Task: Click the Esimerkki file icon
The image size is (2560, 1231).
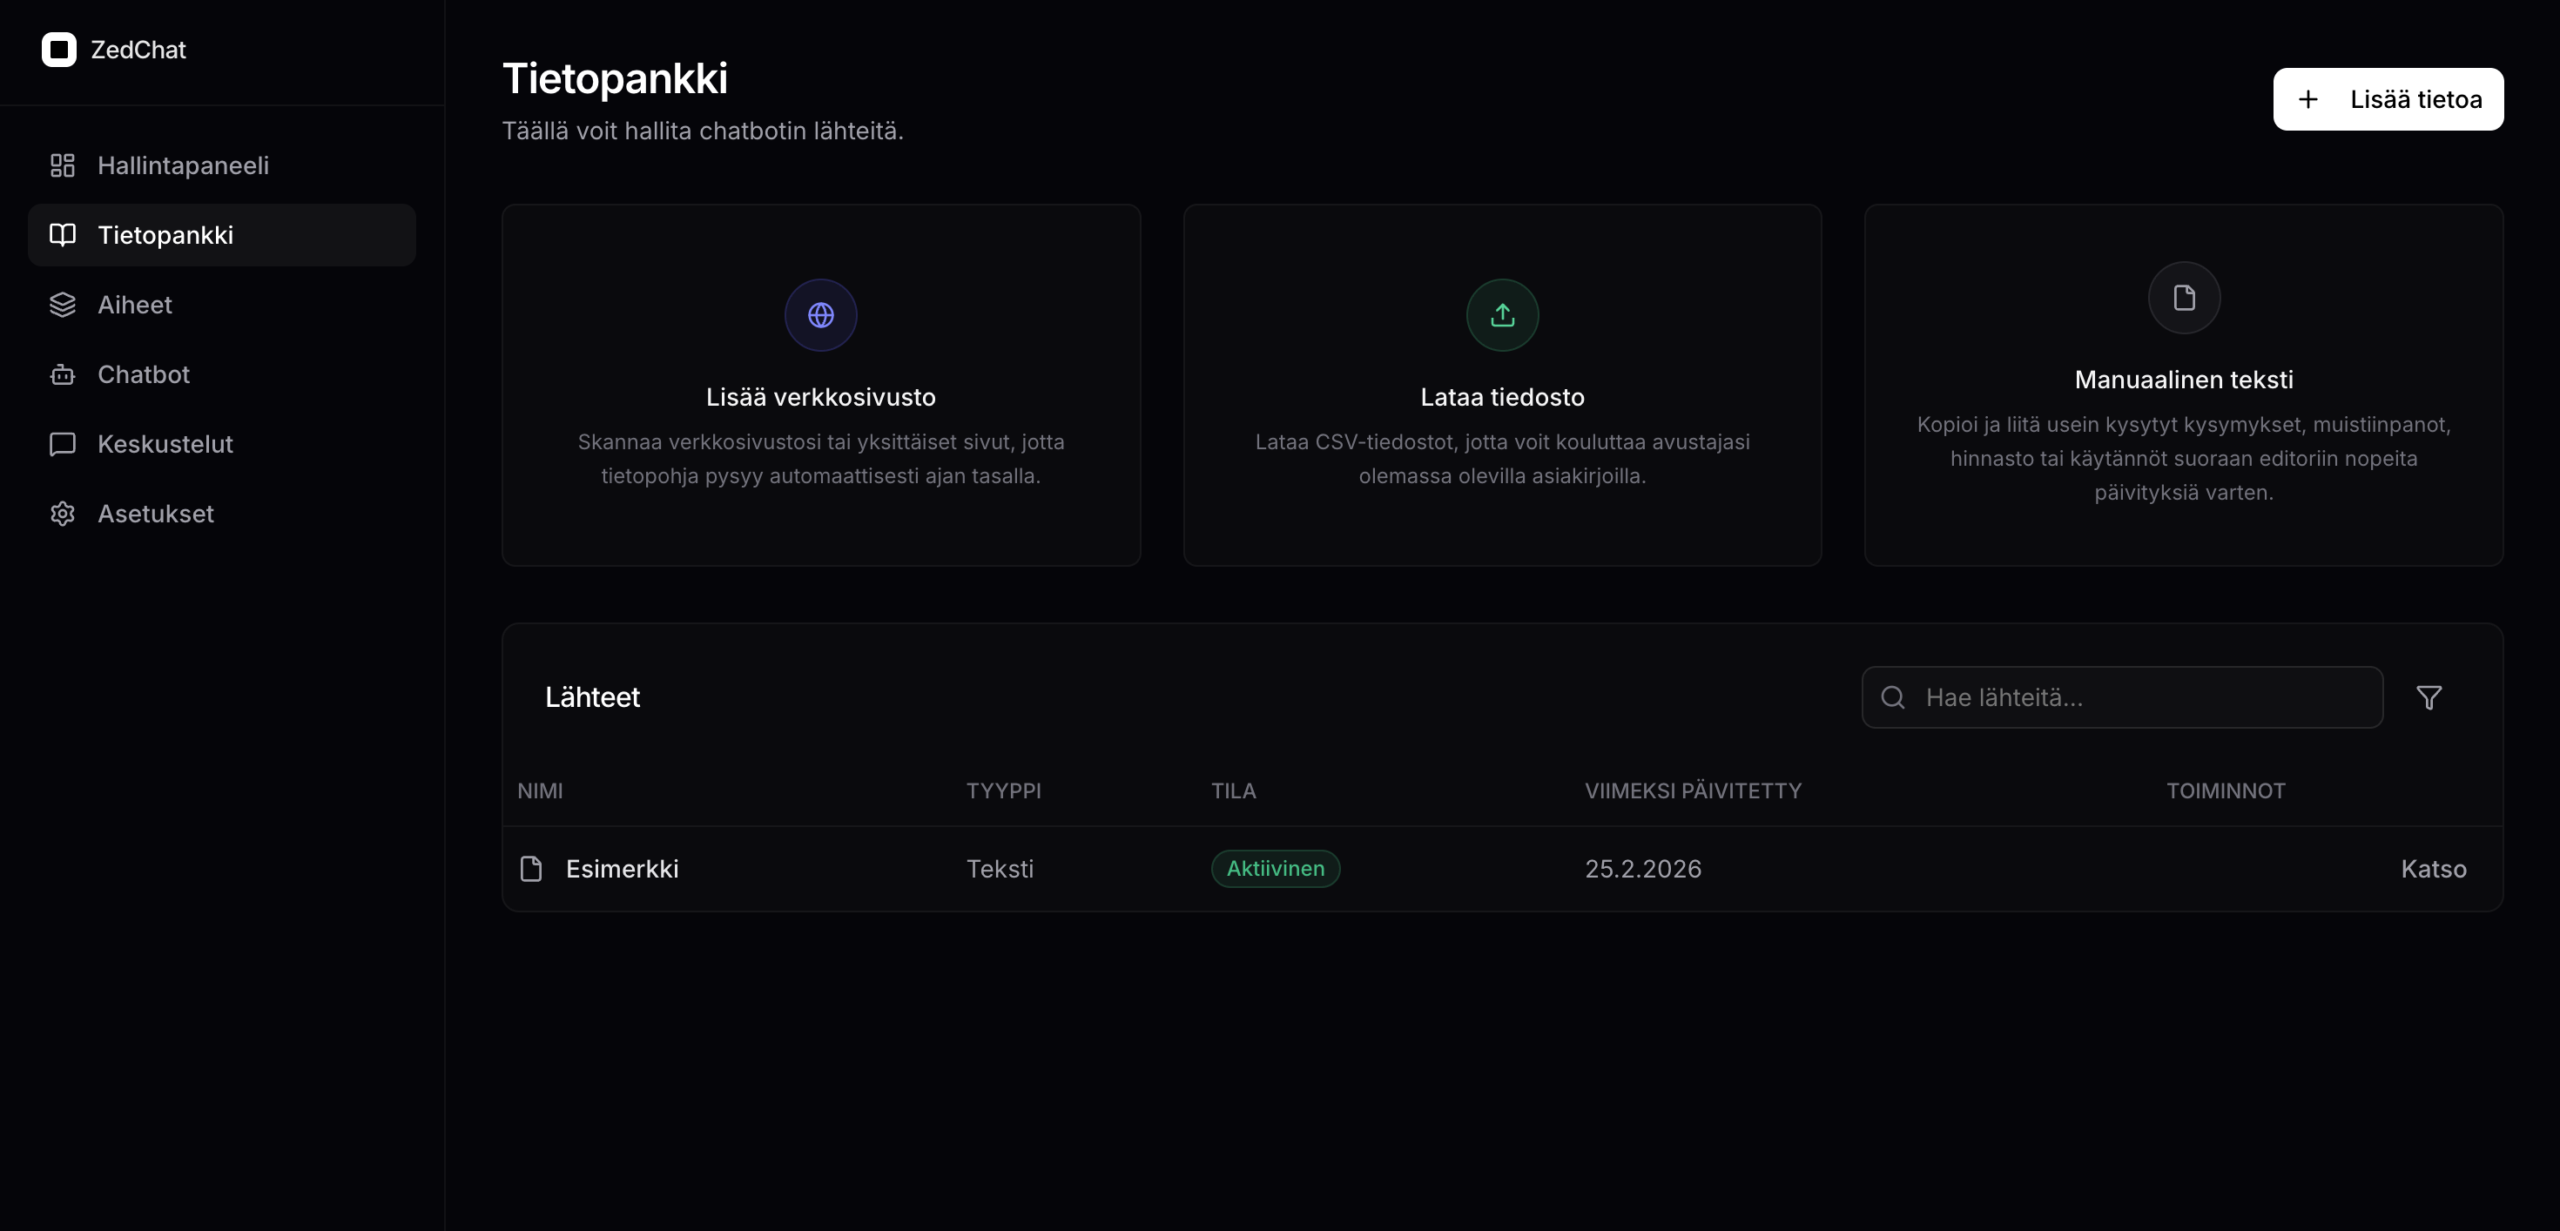Action: [x=531, y=868]
